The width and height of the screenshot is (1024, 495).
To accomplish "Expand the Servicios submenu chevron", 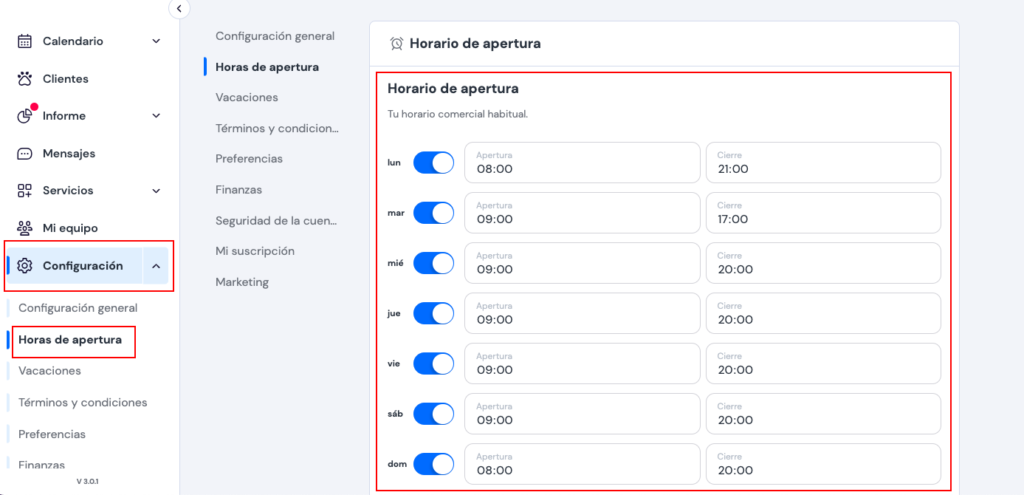I will (x=156, y=191).
